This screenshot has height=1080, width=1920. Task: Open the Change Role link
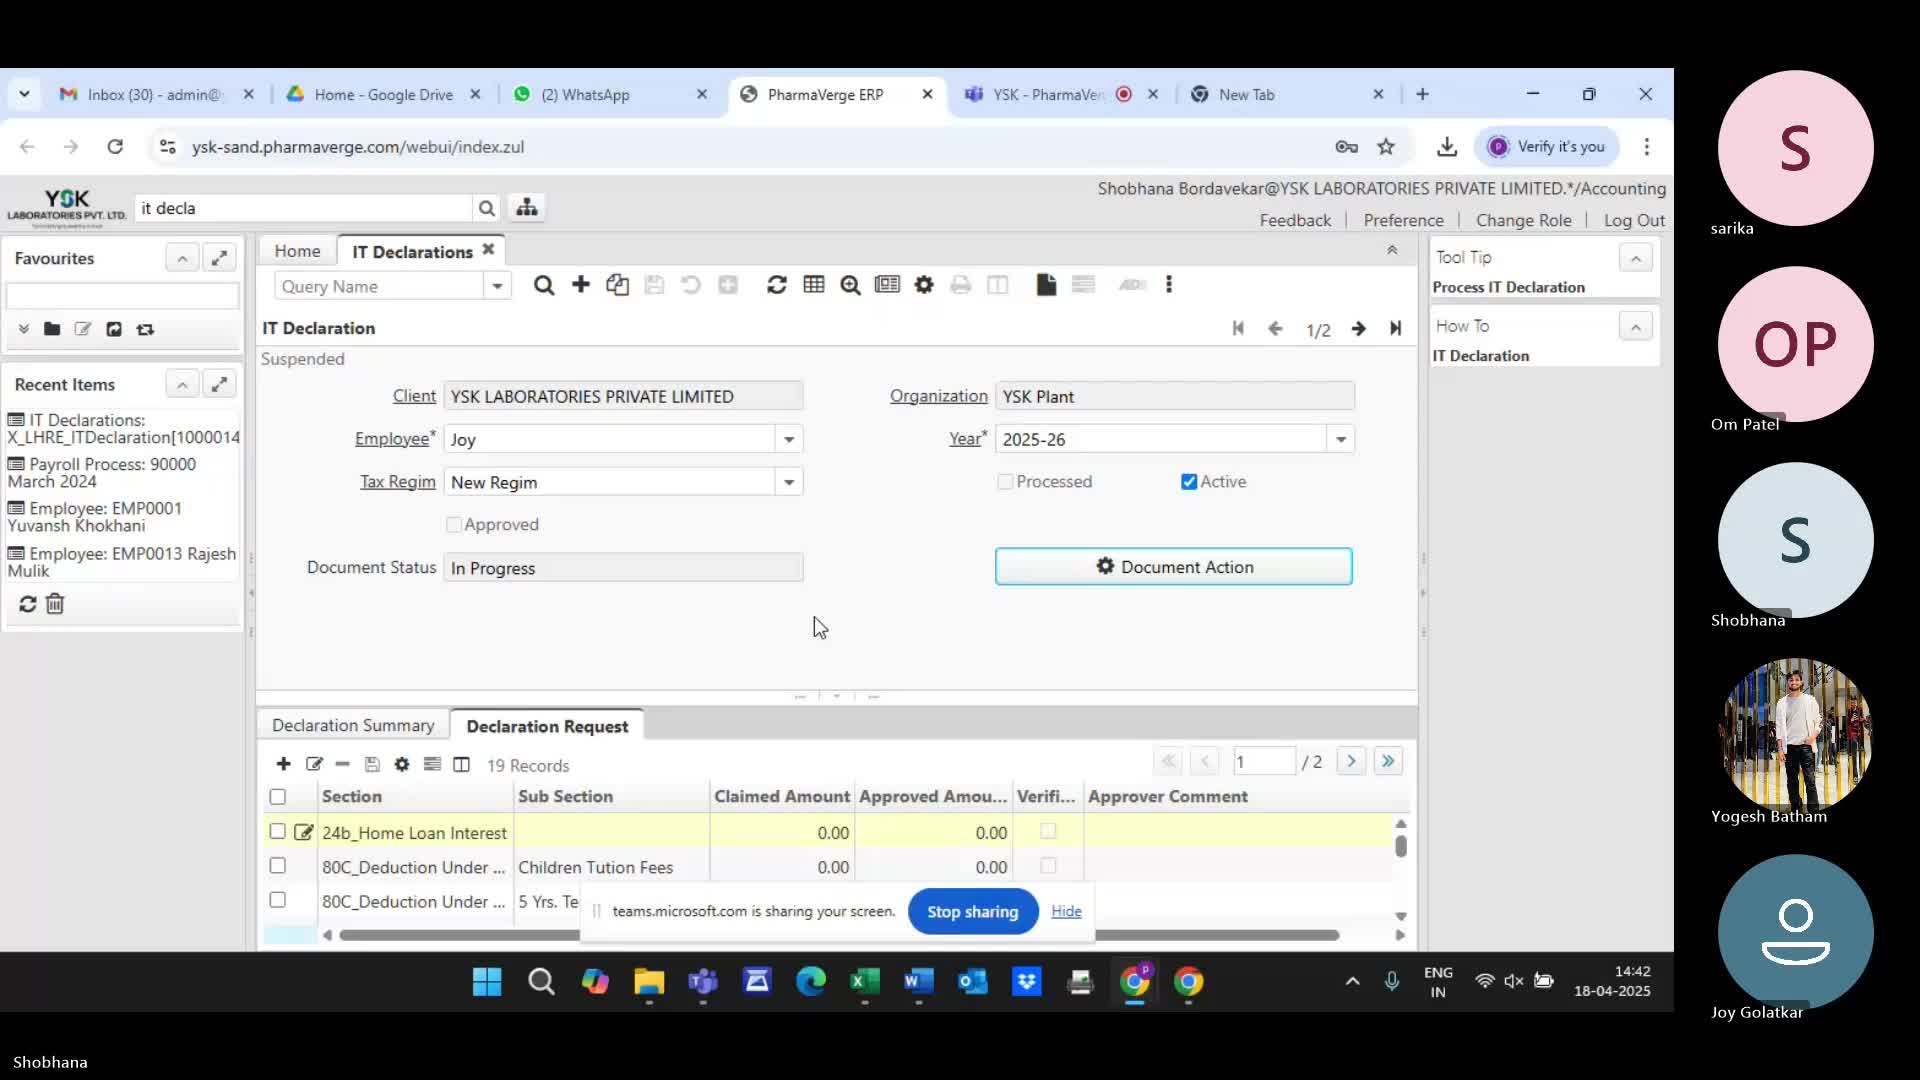coord(1523,220)
